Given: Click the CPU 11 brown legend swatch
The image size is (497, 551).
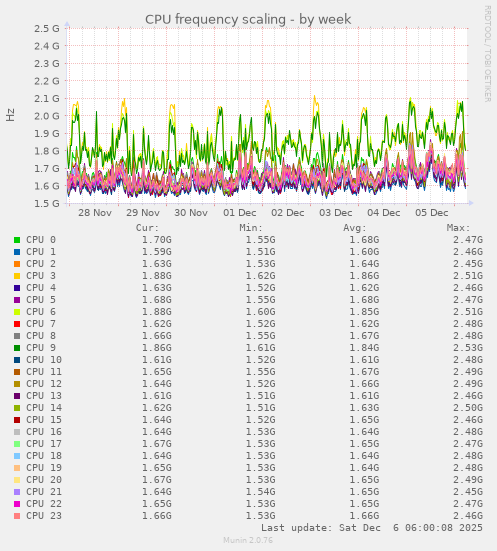Looking at the screenshot, I should tap(17, 372).
